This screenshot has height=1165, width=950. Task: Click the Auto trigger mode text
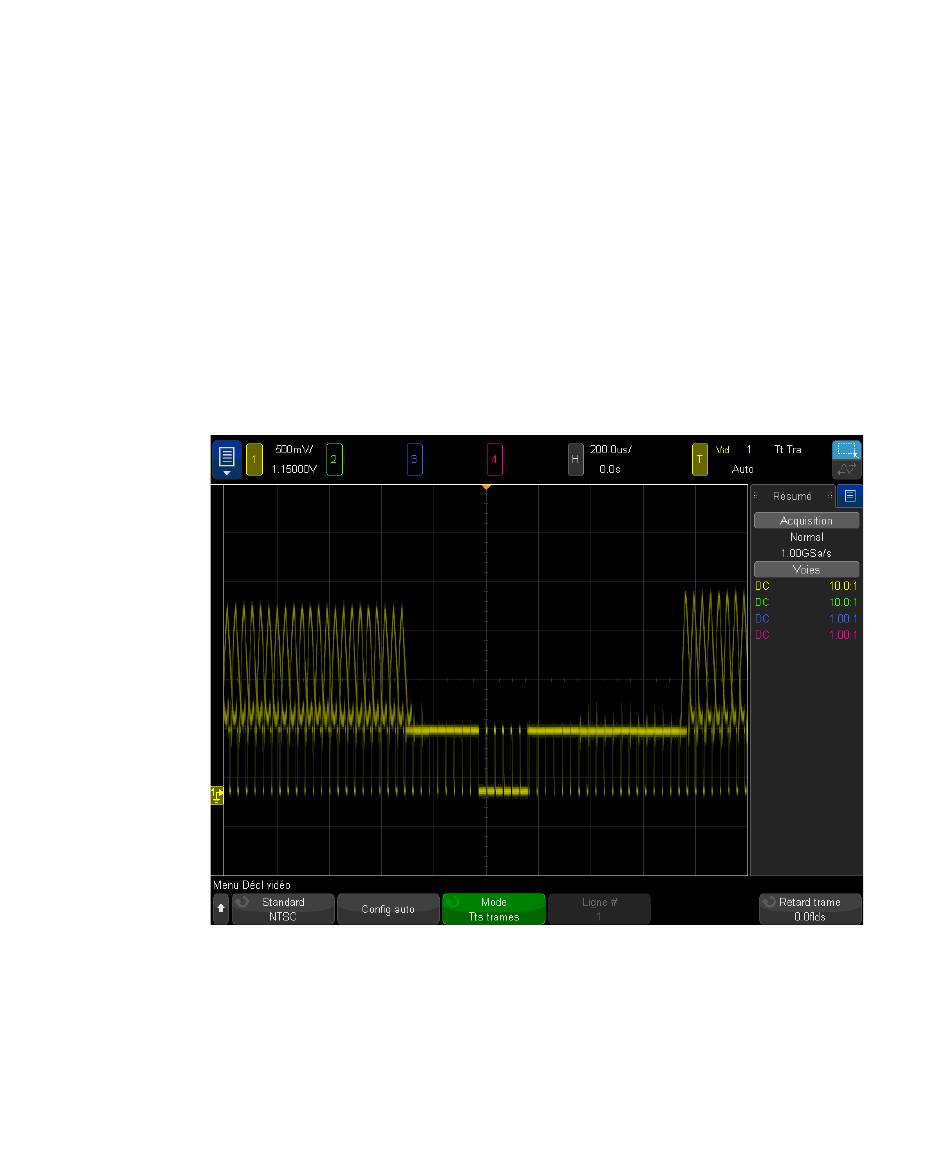click(x=742, y=469)
